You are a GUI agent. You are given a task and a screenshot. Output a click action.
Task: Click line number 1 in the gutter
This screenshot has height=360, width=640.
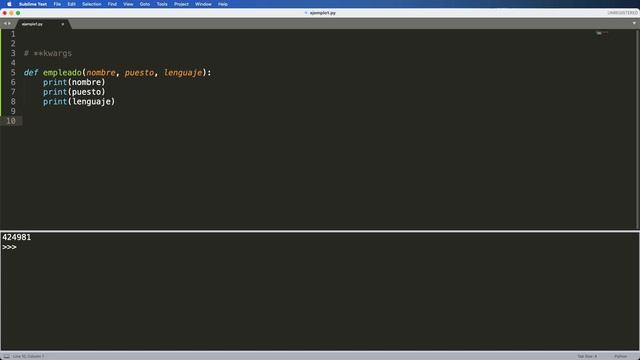pos(13,34)
